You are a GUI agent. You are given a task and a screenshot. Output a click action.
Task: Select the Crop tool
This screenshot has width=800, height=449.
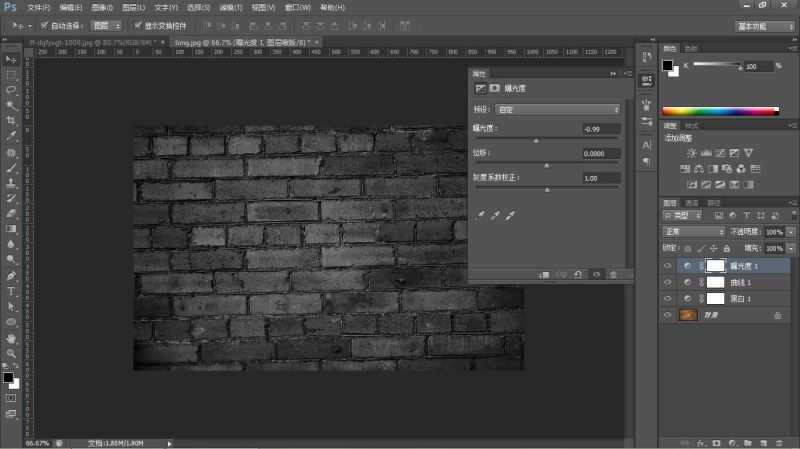pyautogui.click(x=11, y=120)
